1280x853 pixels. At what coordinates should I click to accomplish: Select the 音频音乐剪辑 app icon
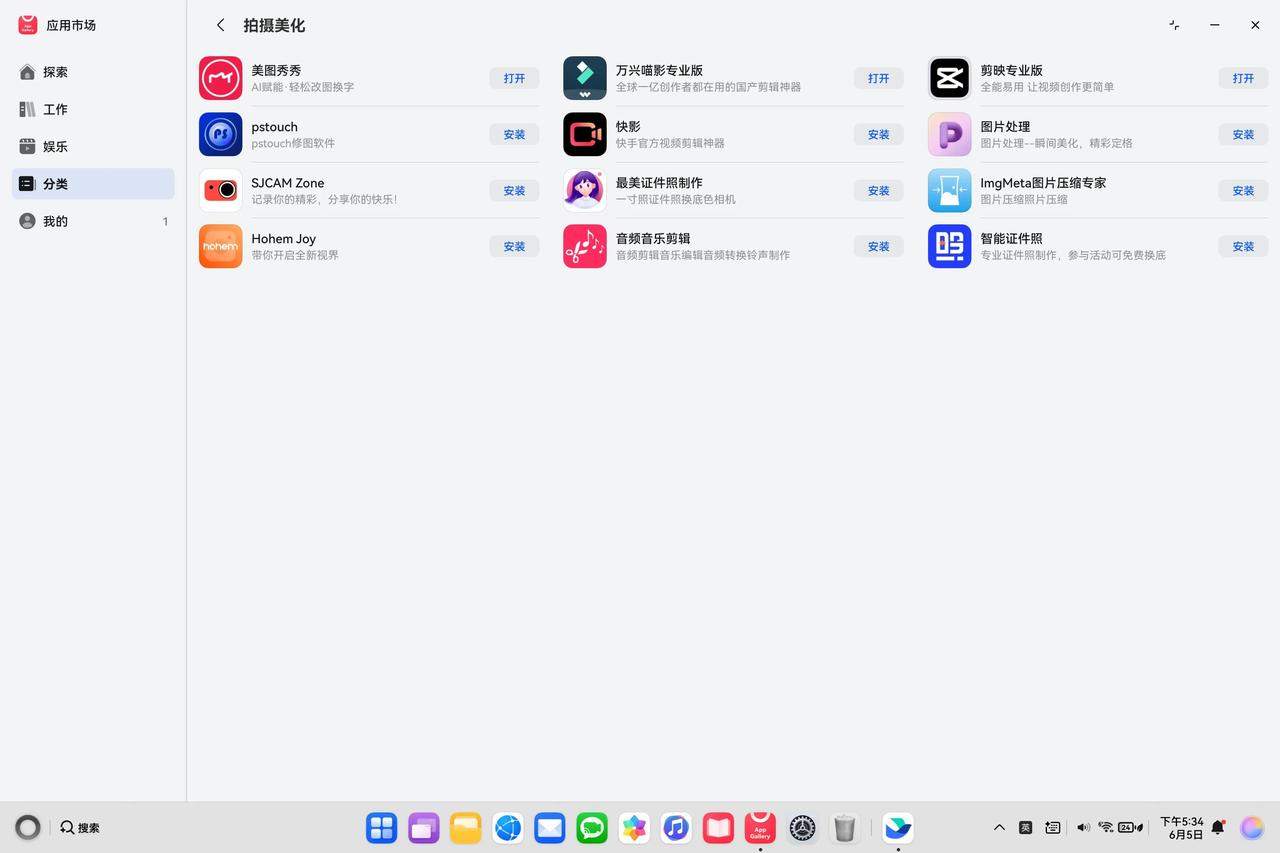click(x=585, y=246)
